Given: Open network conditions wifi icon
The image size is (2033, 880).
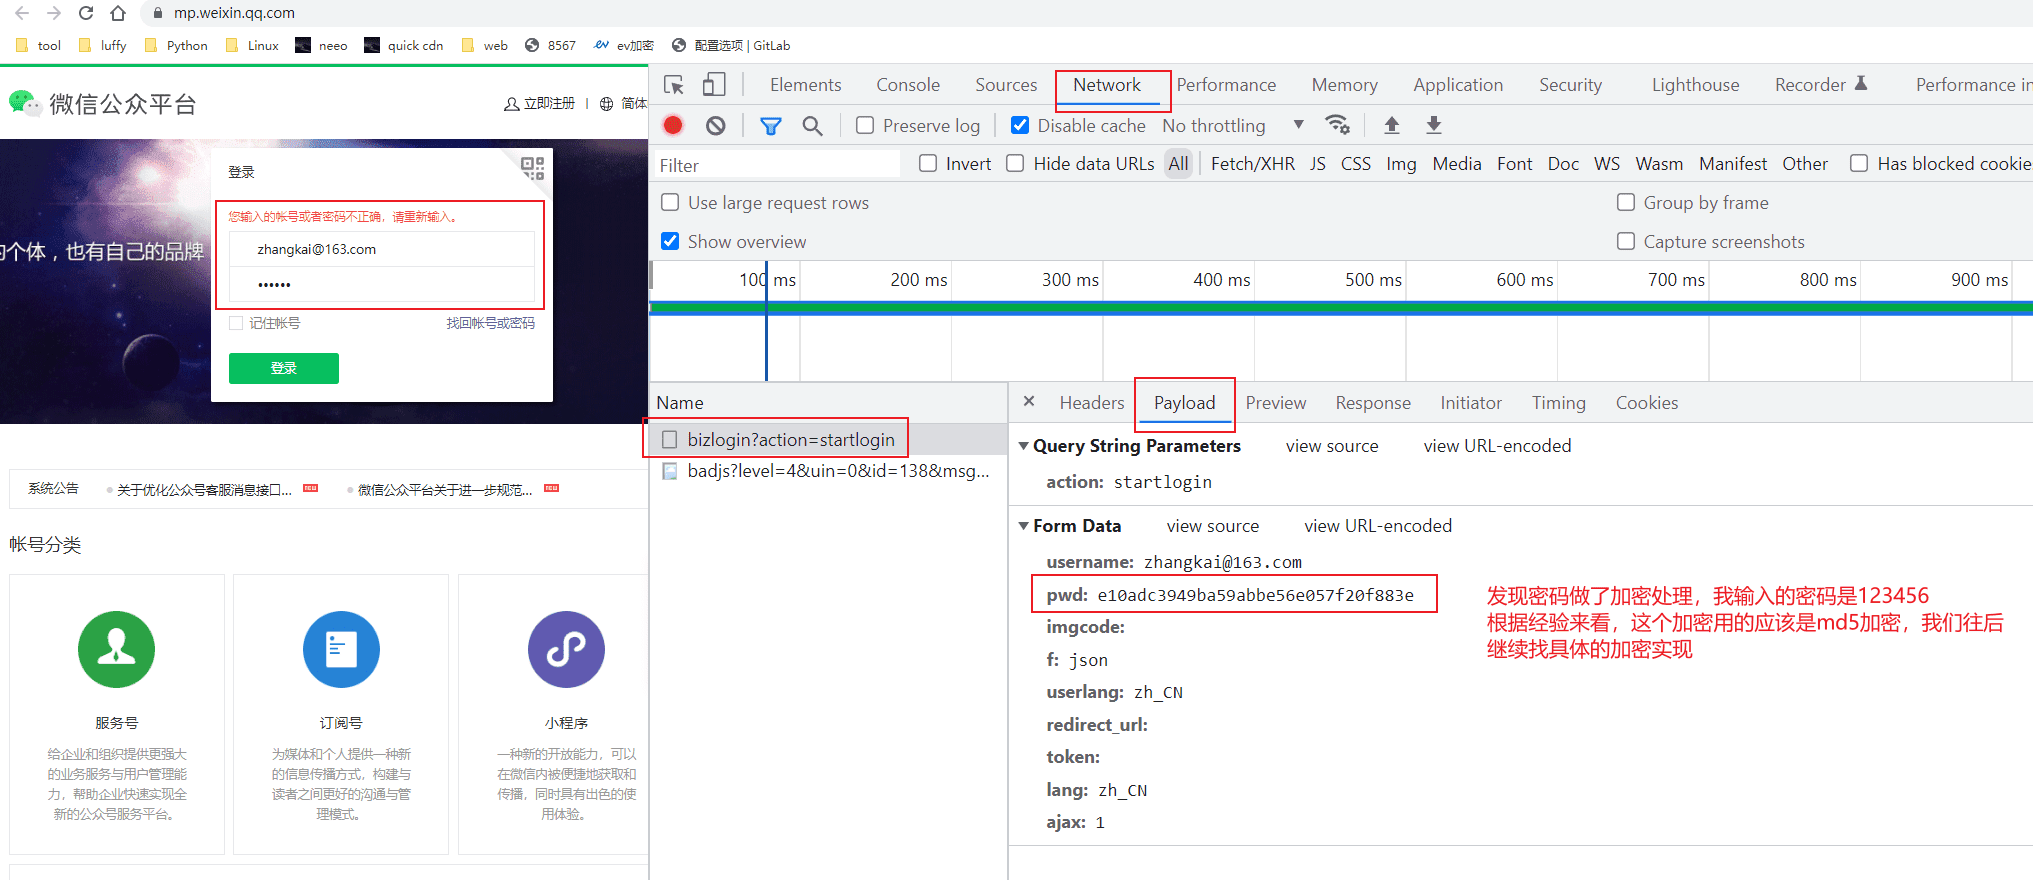Looking at the screenshot, I should coord(1337,125).
